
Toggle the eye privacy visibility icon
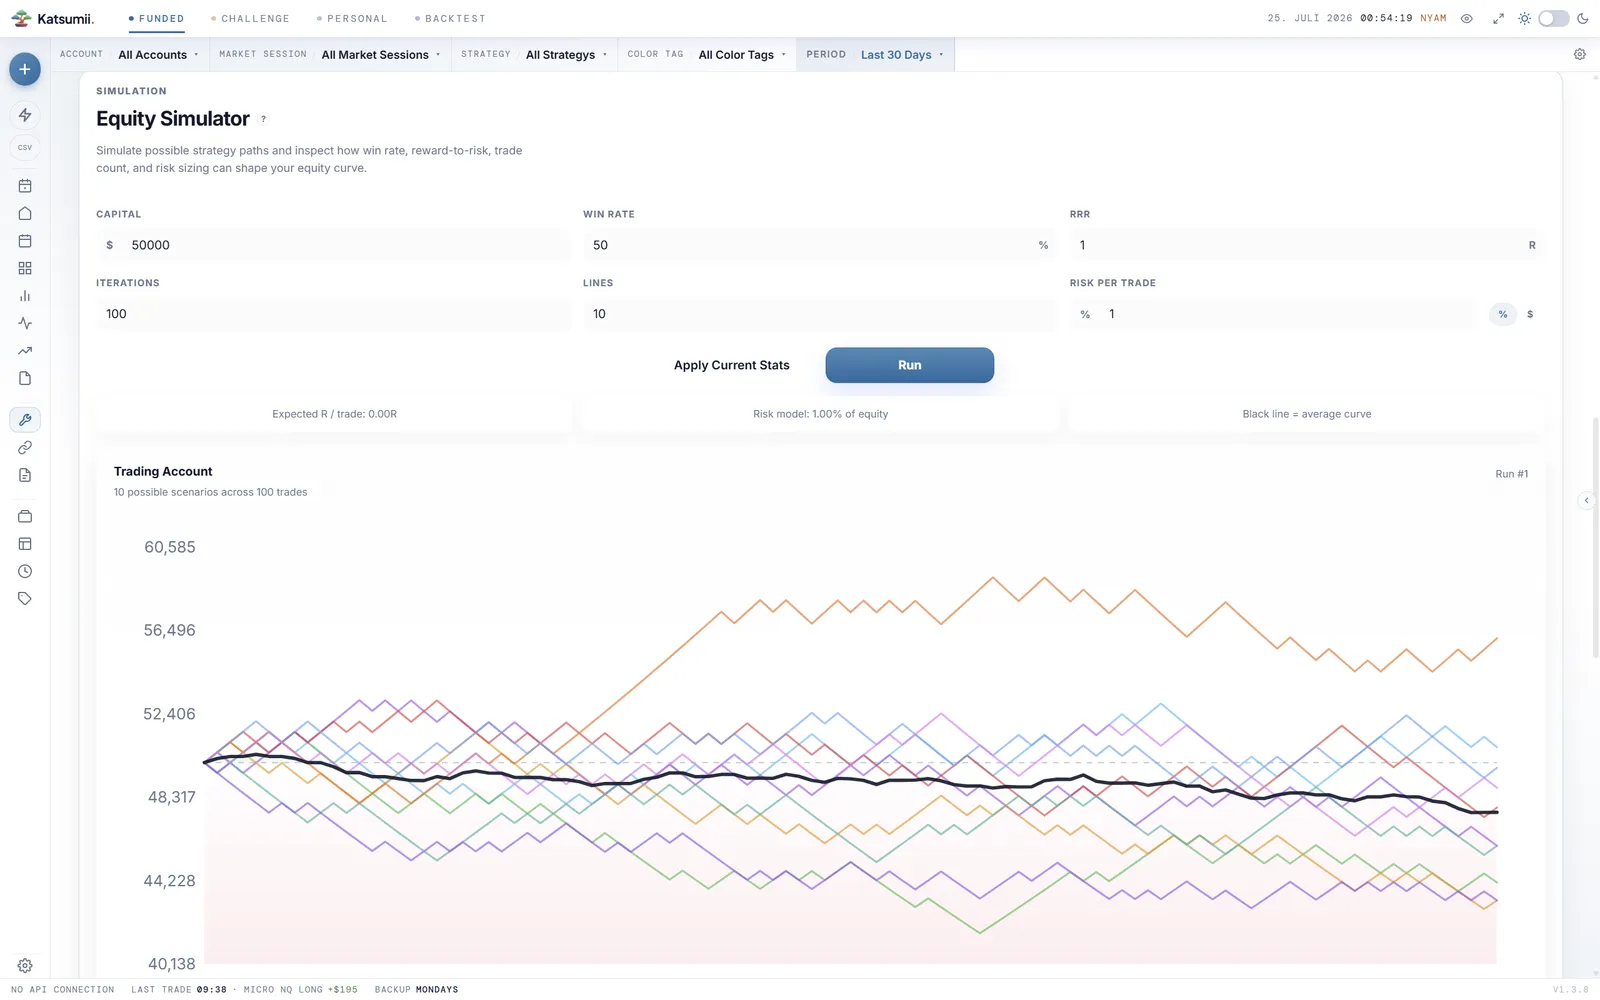point(1467,18)
